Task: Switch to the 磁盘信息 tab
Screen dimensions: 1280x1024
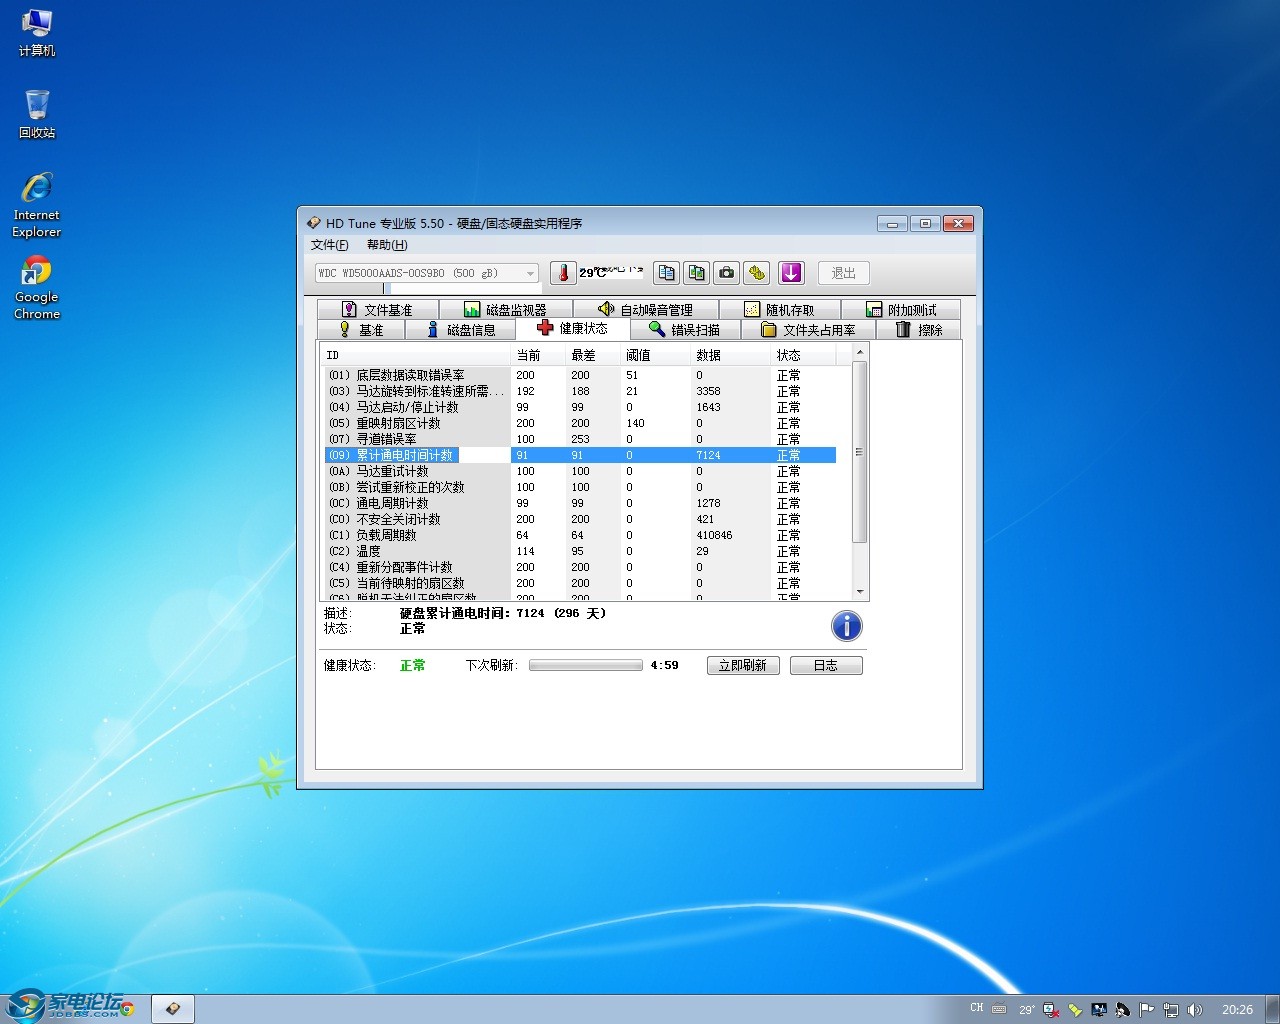Action: point(460,329)
